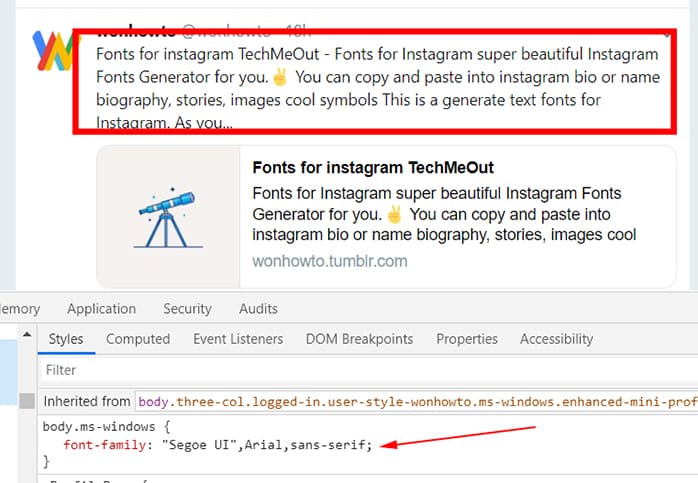Image resolution: width=698 pixels, height=483 pixels.
Task: Click the body.ms-windows selector text
Action: point(99,426)
